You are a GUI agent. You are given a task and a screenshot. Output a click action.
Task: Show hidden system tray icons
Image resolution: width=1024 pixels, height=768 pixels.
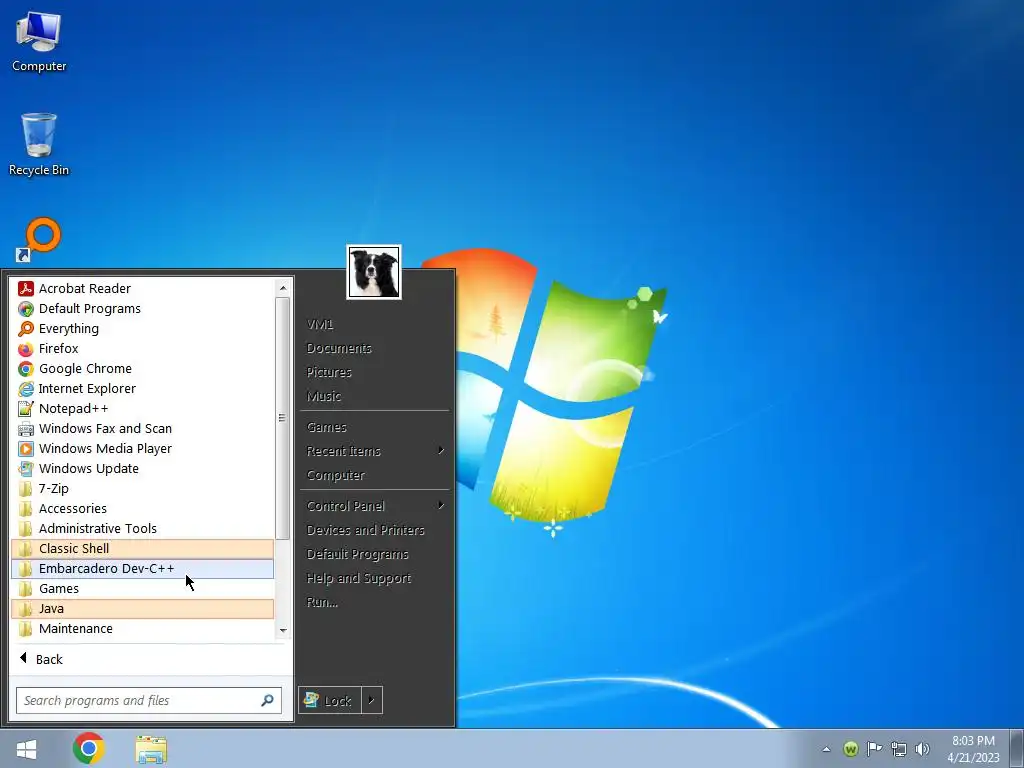[x=826, y=749]
